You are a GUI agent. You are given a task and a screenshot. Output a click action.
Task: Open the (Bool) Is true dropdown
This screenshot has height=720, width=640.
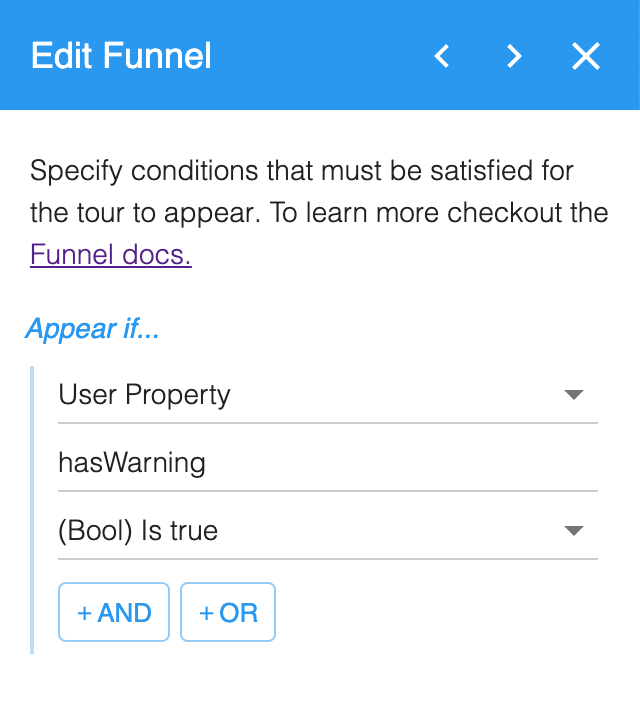click(328, 531)
